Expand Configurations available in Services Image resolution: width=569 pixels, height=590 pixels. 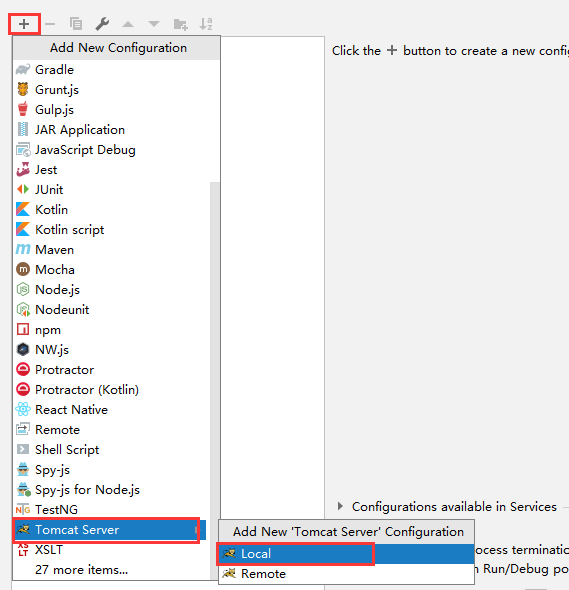pos(340,506)
